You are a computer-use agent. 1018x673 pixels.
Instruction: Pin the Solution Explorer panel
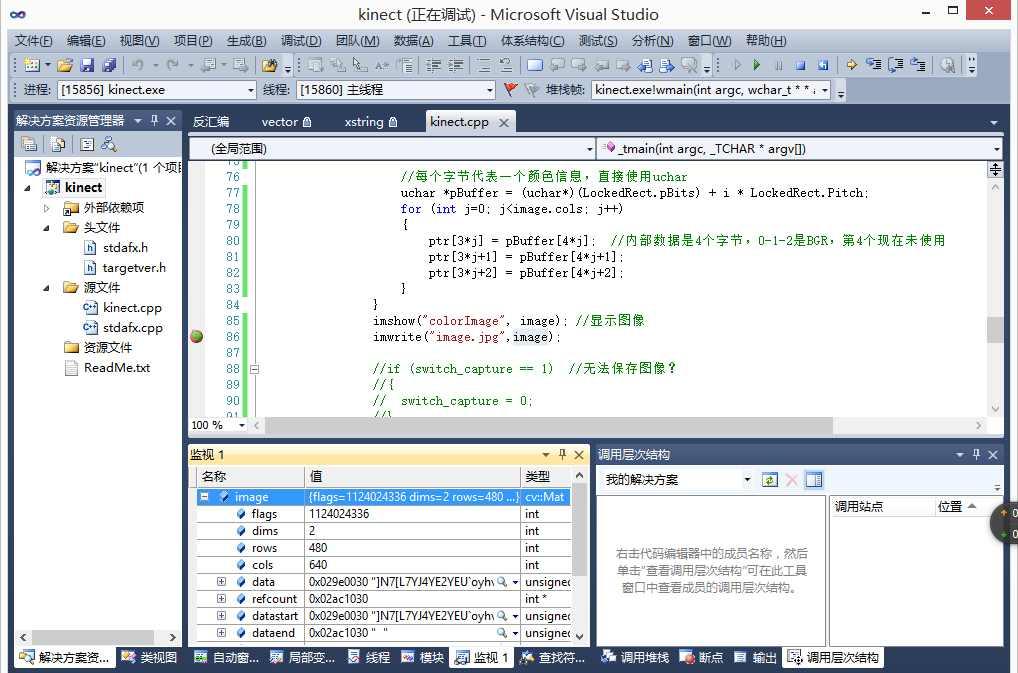(155, 121)
